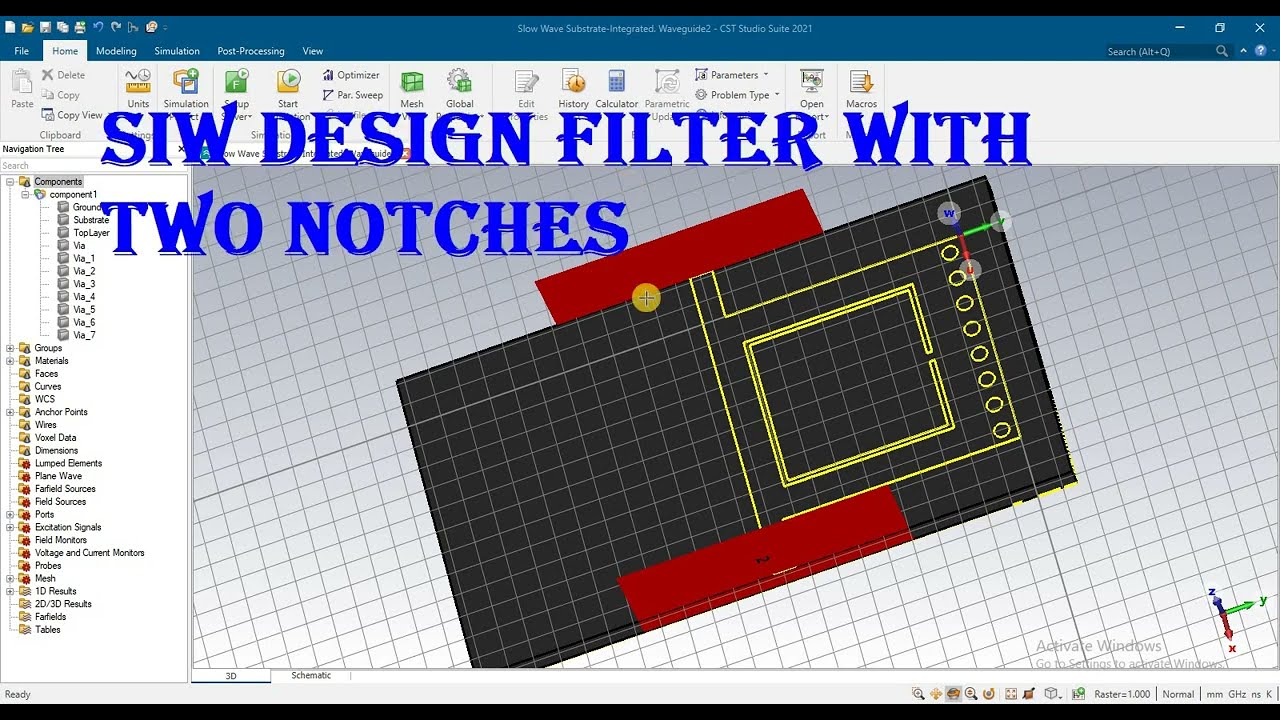The width and height of the screenshot is (1280, 720).
Task: Expand the 1D Results tree node
Action: tap(10, 591)
